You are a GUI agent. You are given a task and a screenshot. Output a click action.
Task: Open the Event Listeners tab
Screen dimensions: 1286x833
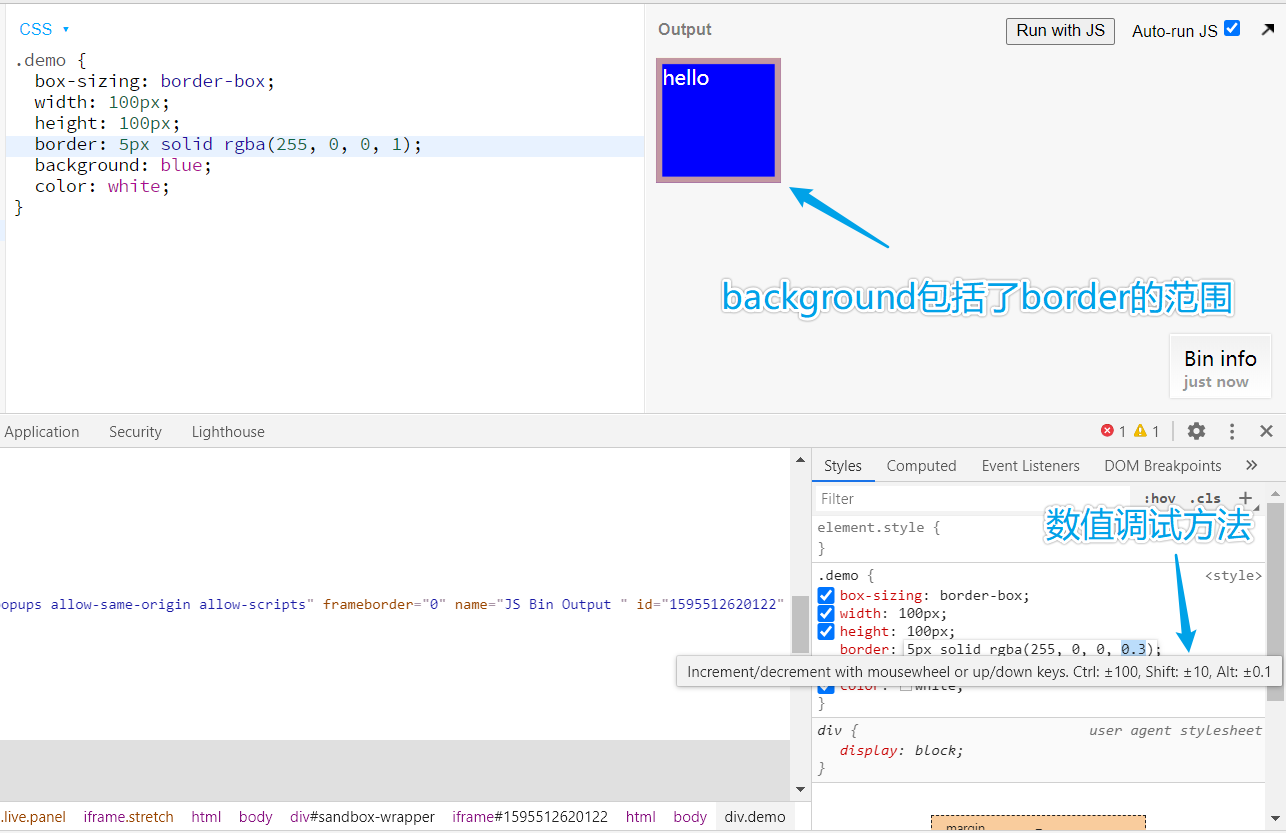pos(1030,466)
